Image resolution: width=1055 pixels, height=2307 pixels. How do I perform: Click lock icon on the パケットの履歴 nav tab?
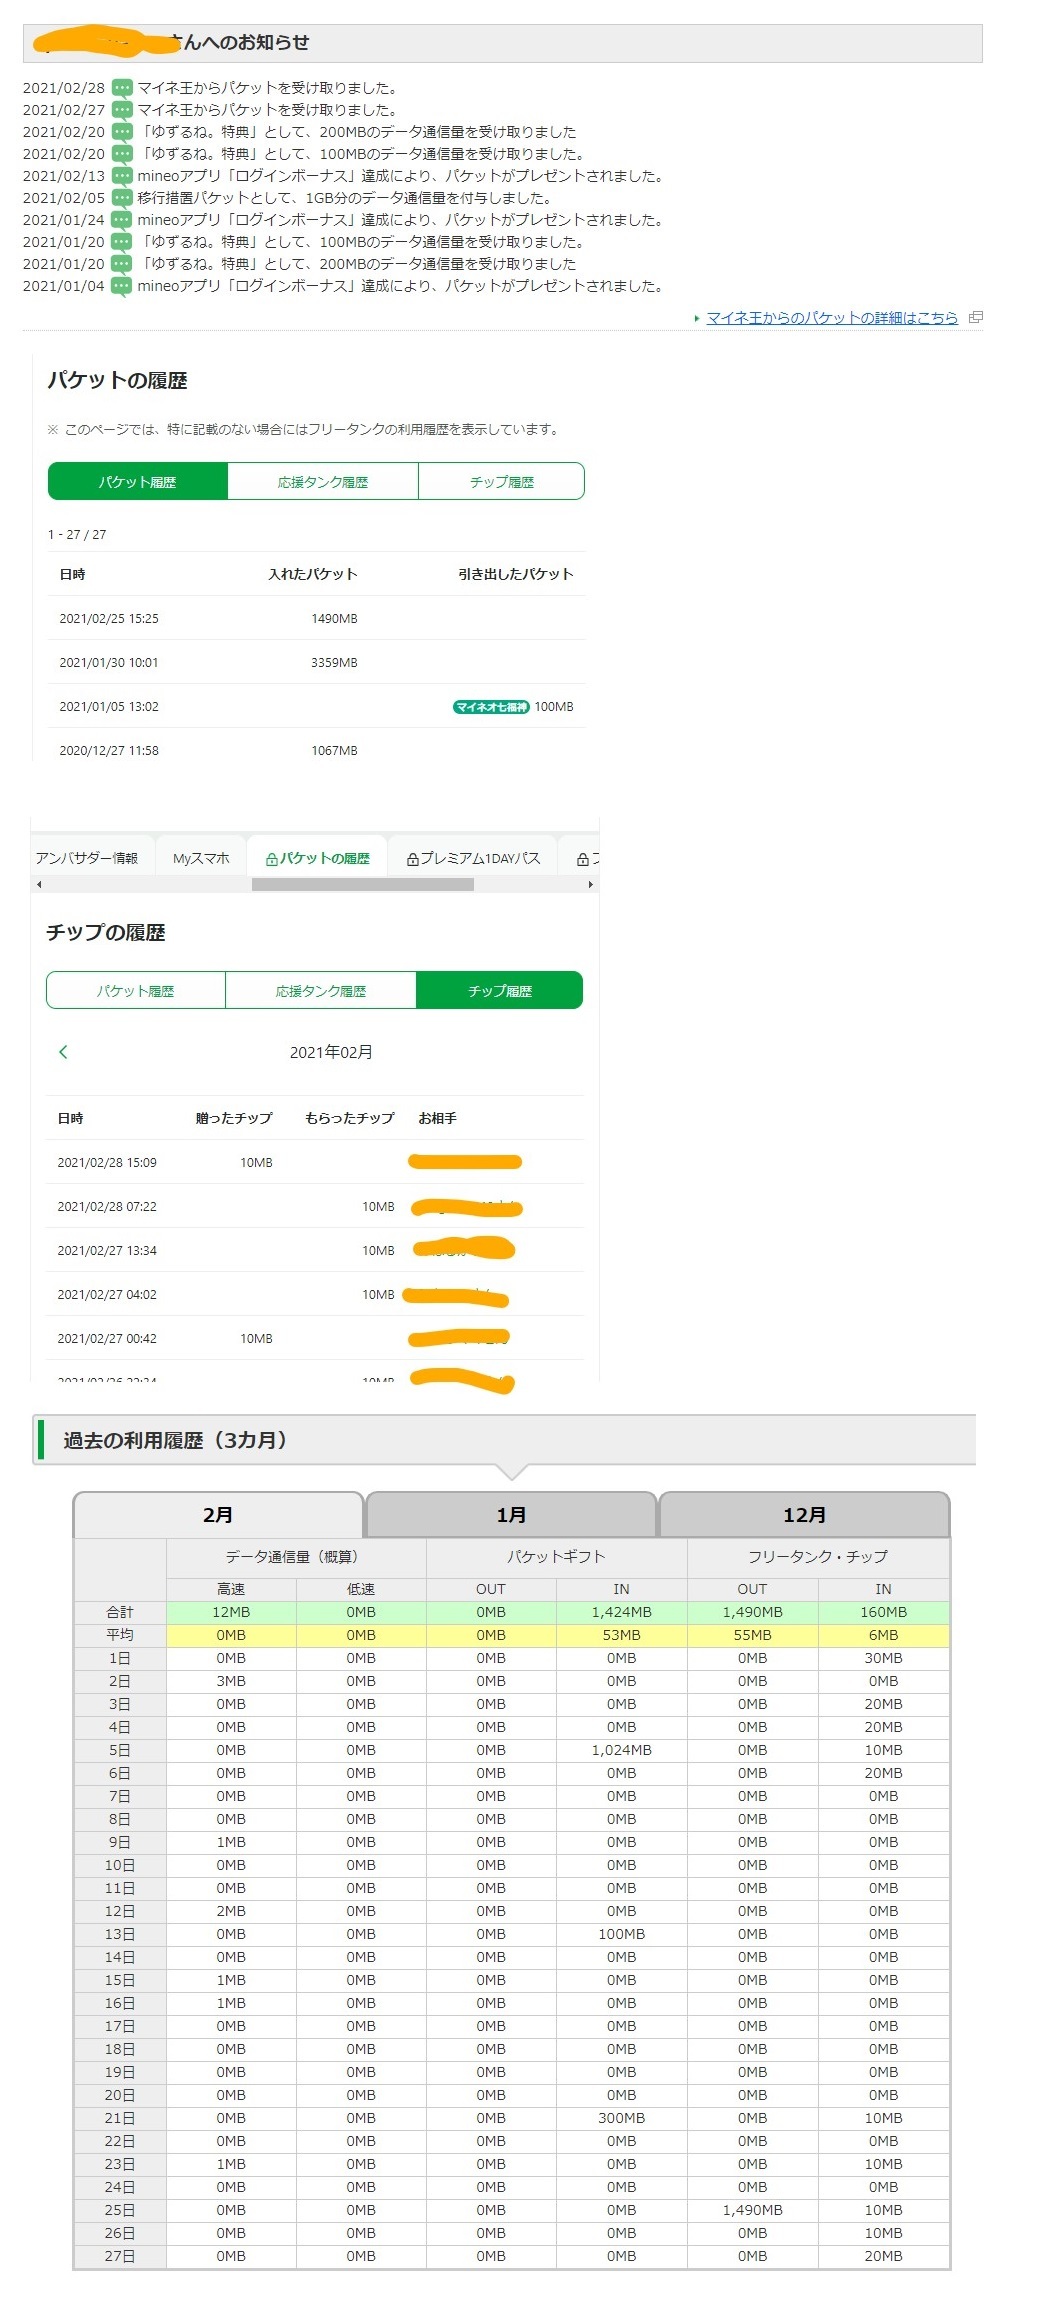pyautogui.click(x=271, y=859)
